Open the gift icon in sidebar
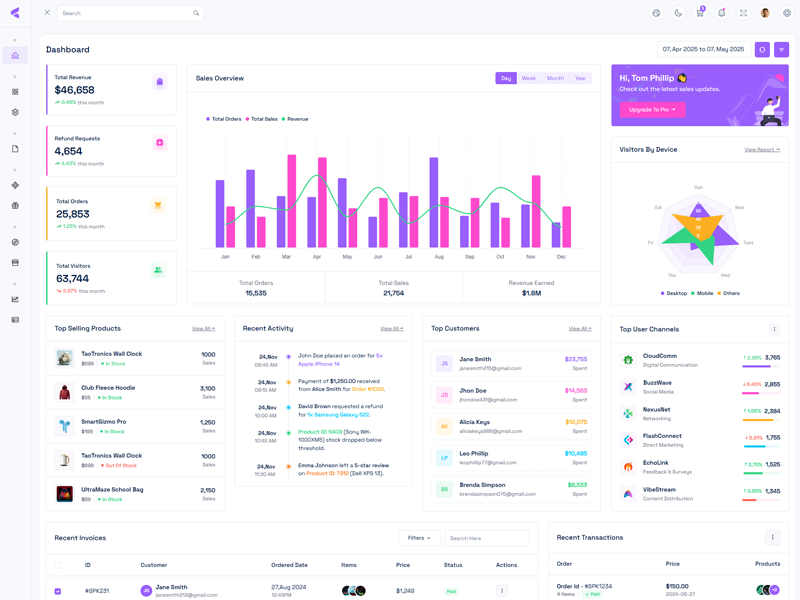This screenshot has width=800, height=600. (x=15, y=205)
